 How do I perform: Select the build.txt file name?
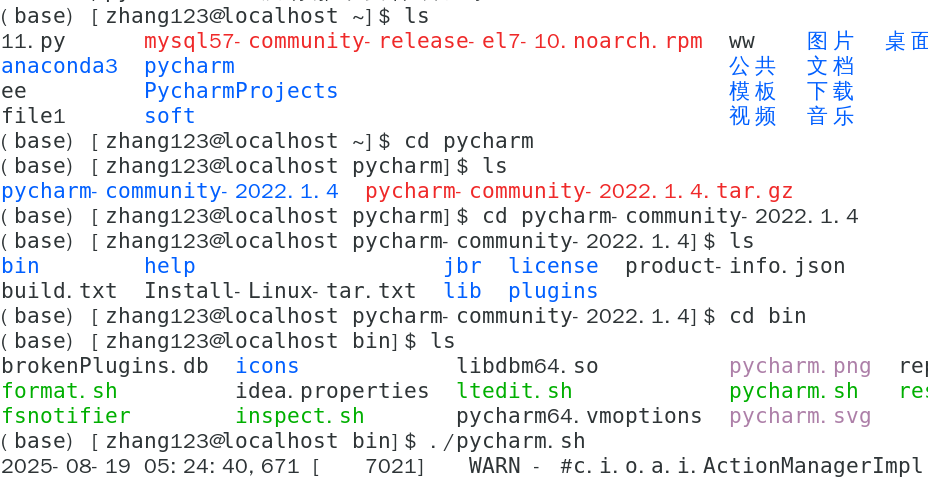[x=59, y=291]
